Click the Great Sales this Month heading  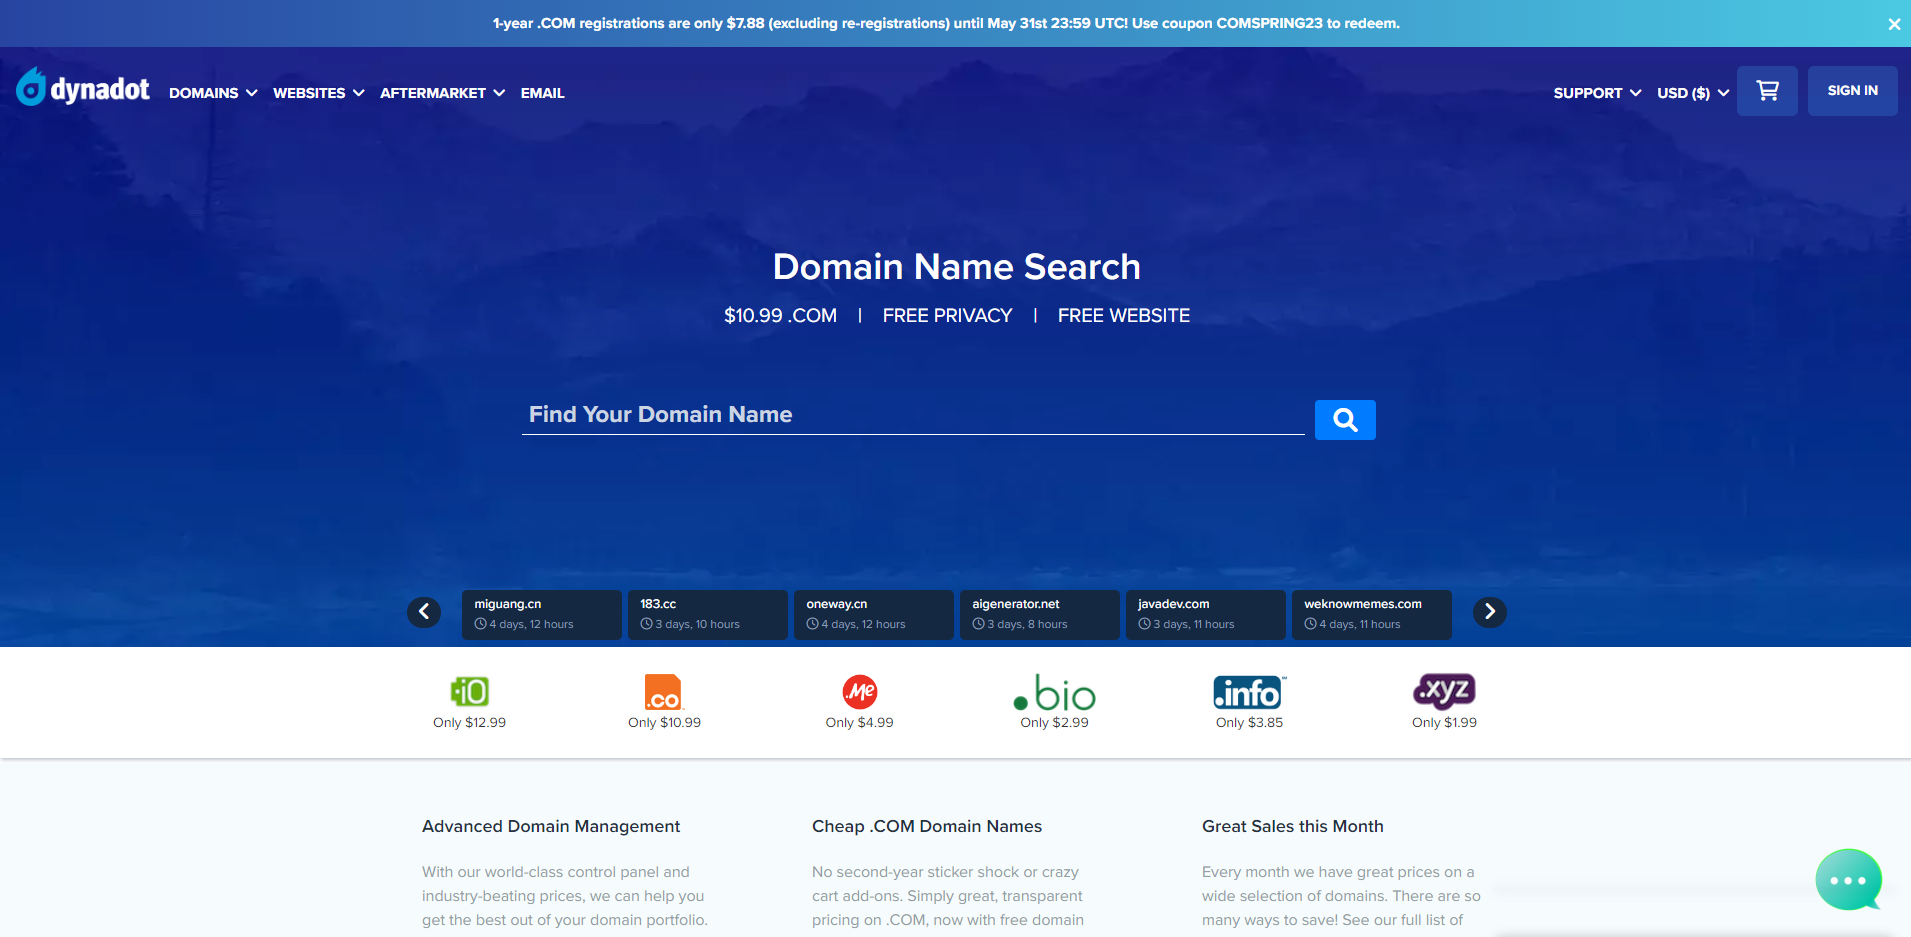[1293, 827]
